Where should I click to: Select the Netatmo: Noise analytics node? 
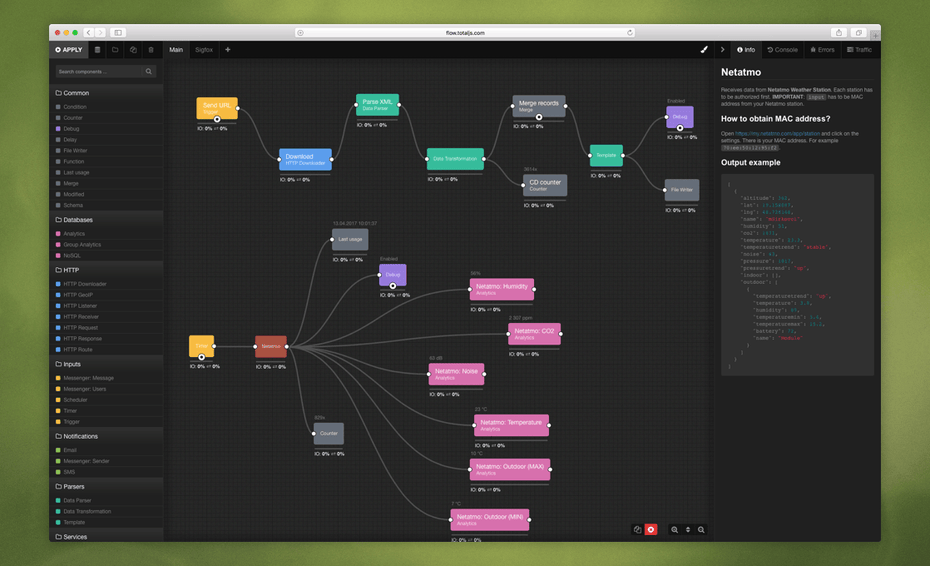(x=456, y=374)
